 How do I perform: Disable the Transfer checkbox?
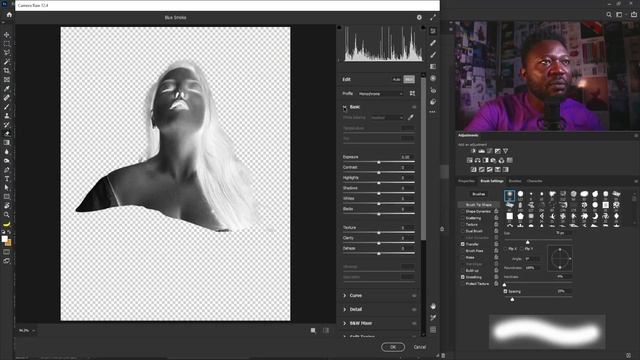pos(462,244)
